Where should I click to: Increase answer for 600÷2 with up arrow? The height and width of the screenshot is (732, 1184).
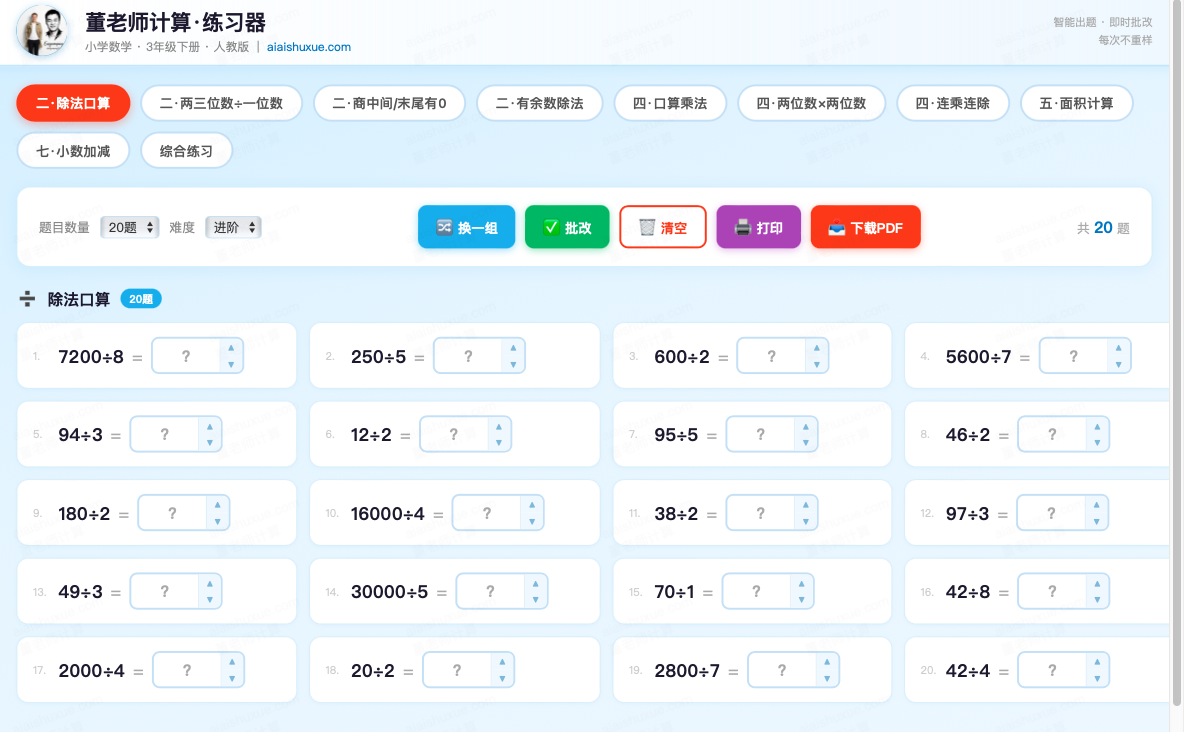point(816,348)
